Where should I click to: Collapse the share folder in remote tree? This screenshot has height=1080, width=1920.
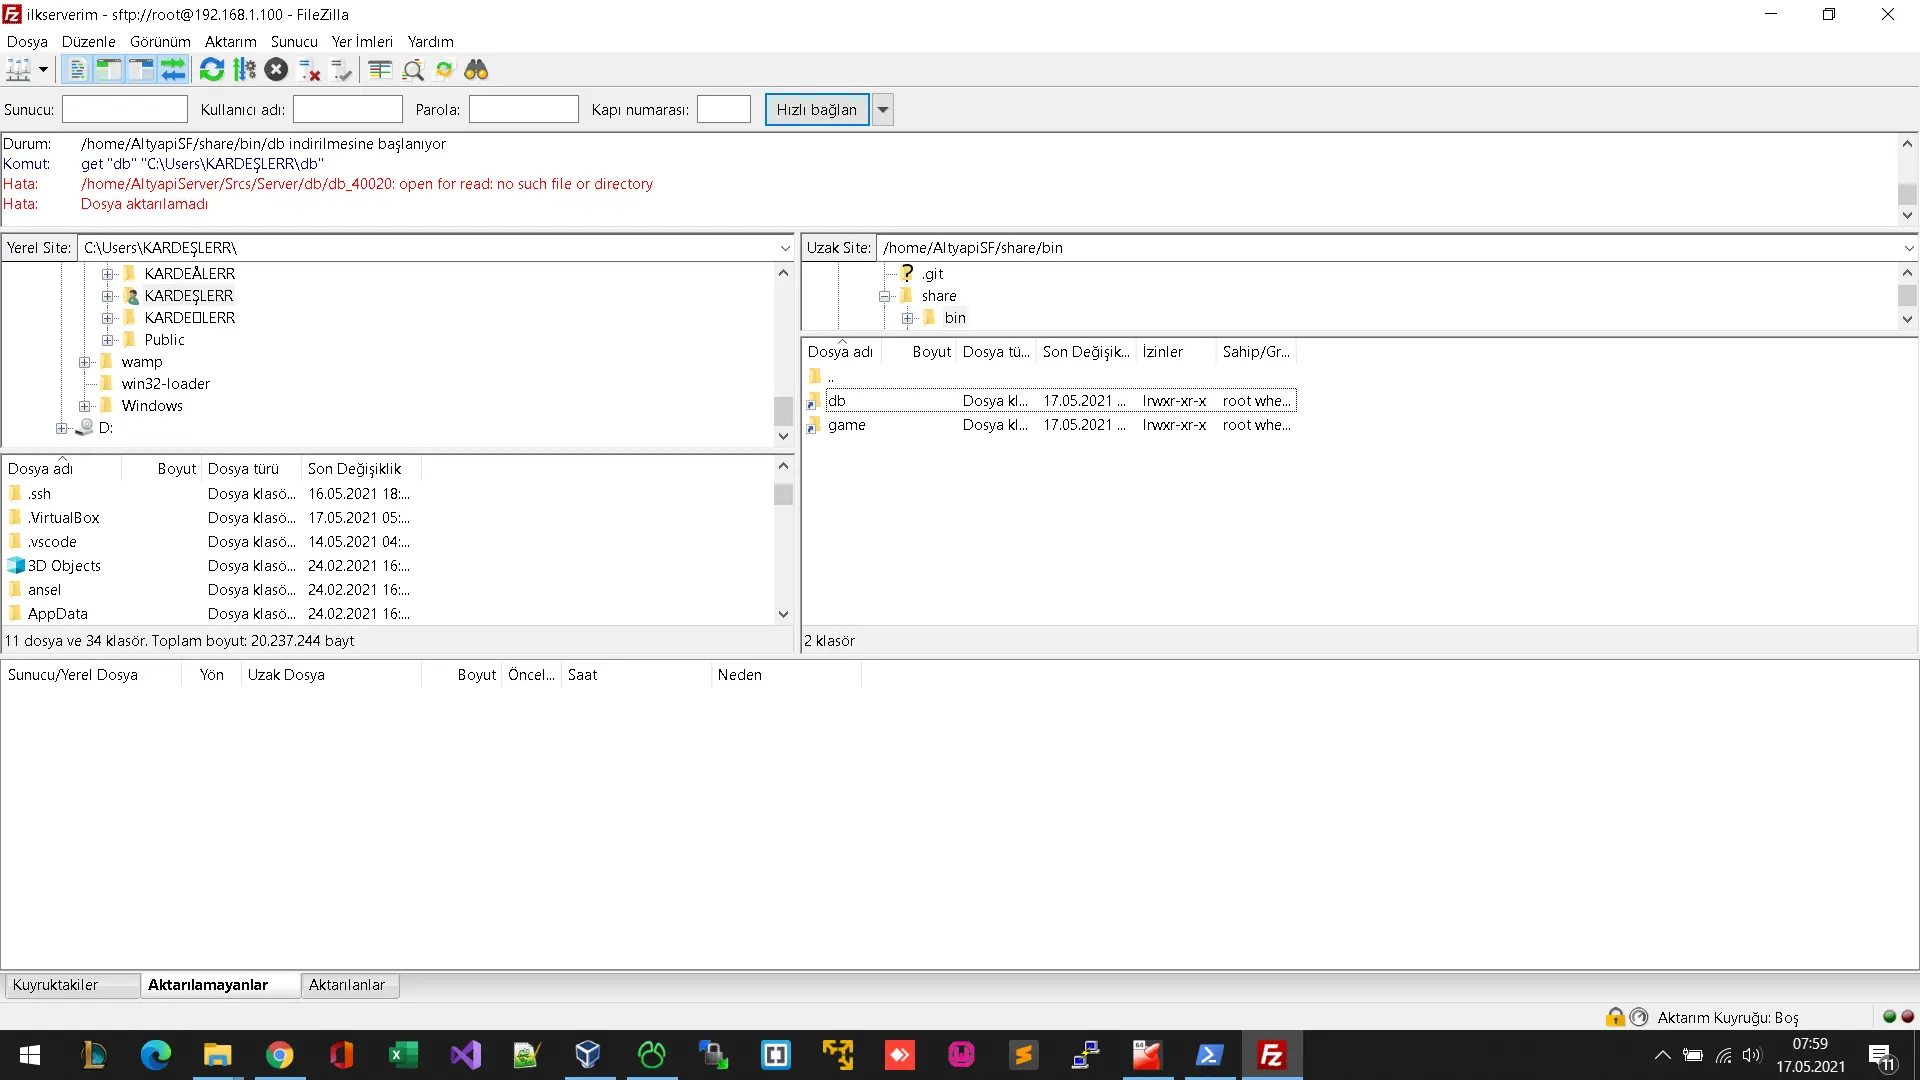point(885,296)
